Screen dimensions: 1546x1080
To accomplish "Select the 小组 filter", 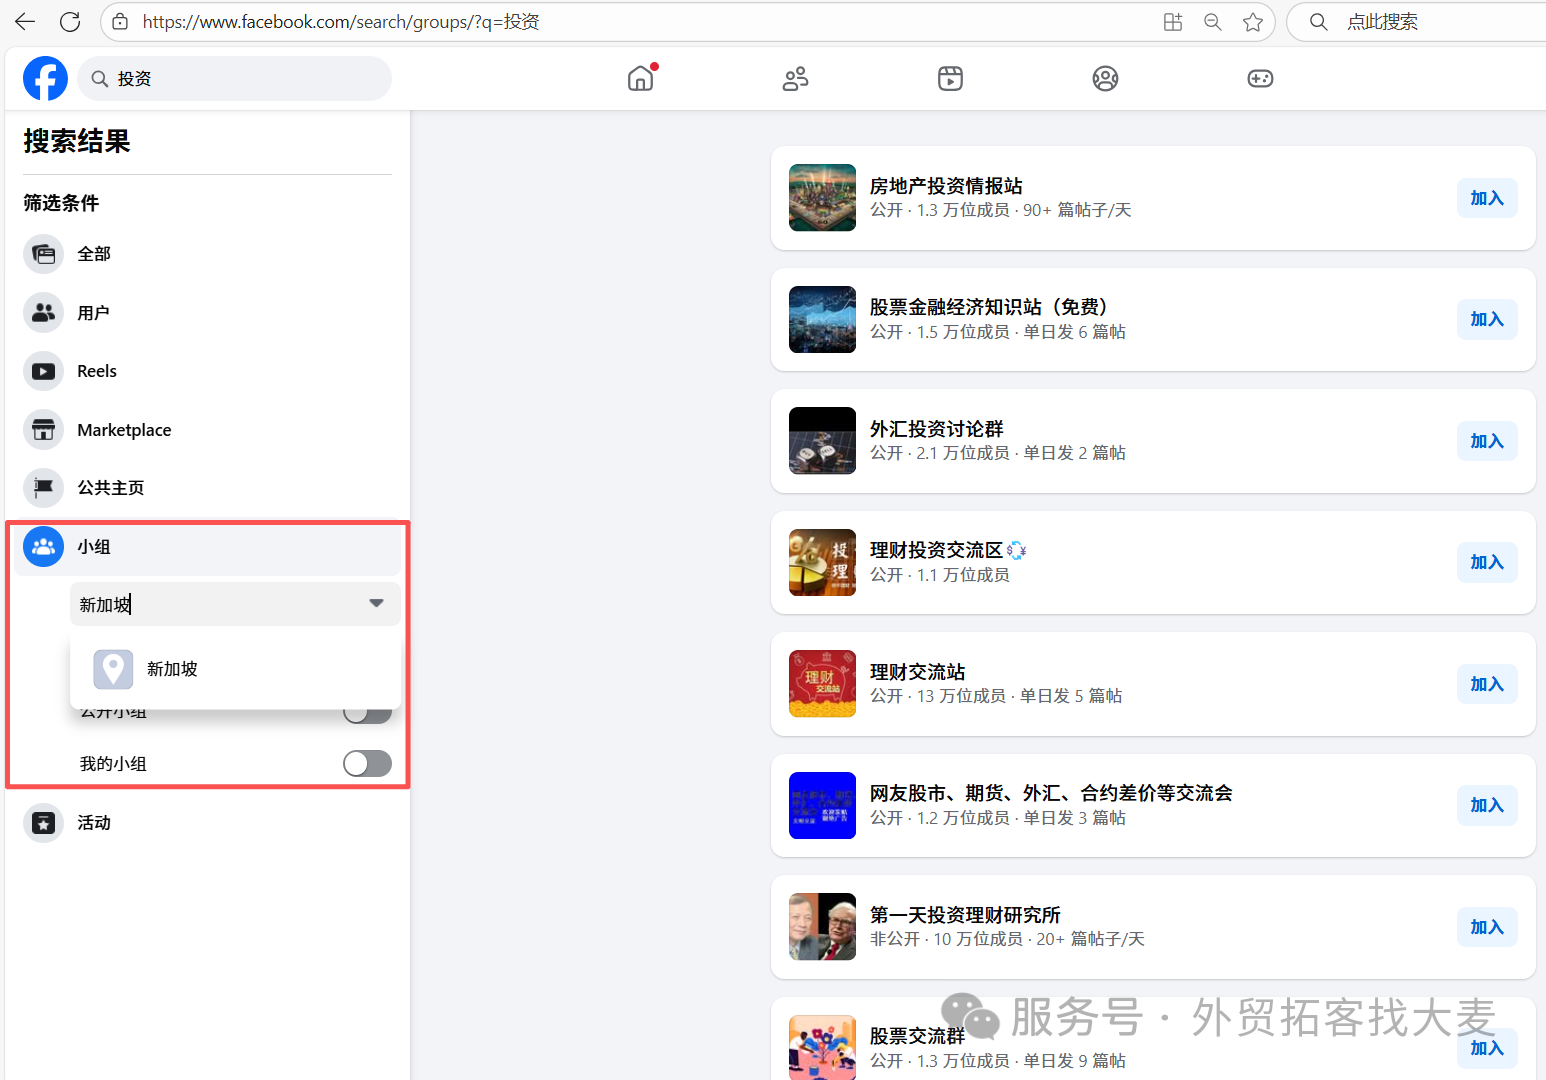I will (x=207, y=547).
